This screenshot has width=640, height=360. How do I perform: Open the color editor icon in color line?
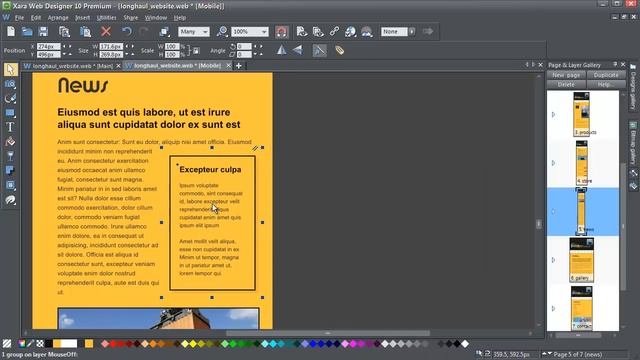click(x=22, y=344)
